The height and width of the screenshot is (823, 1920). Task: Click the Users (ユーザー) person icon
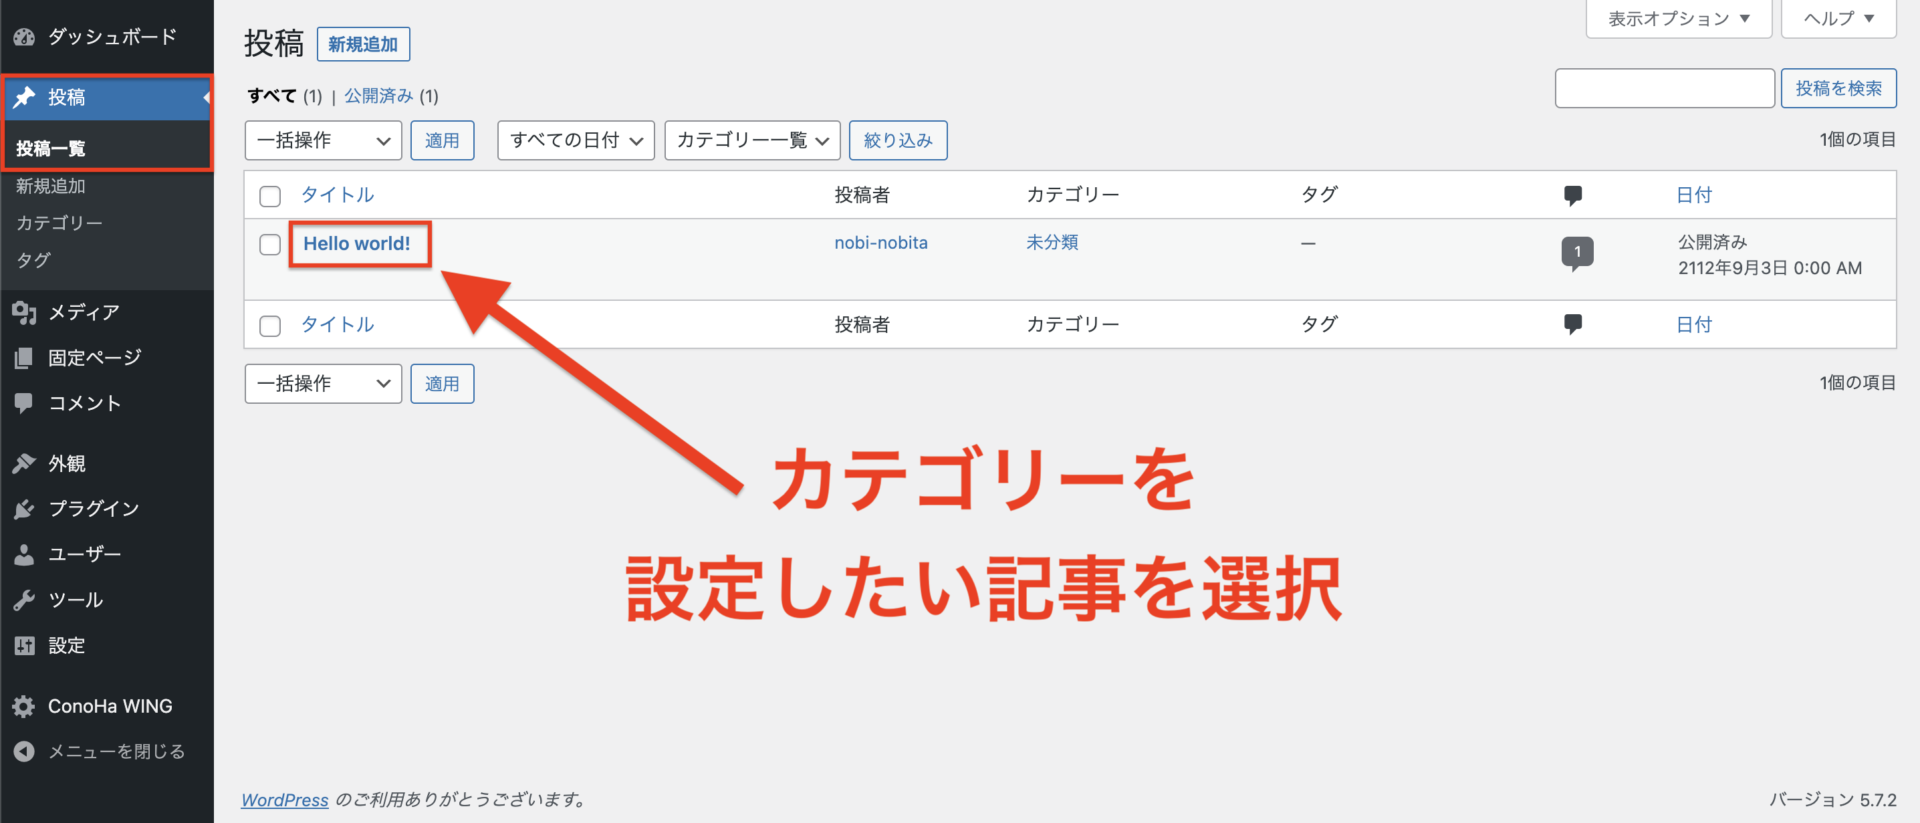(x=24, y=555)
